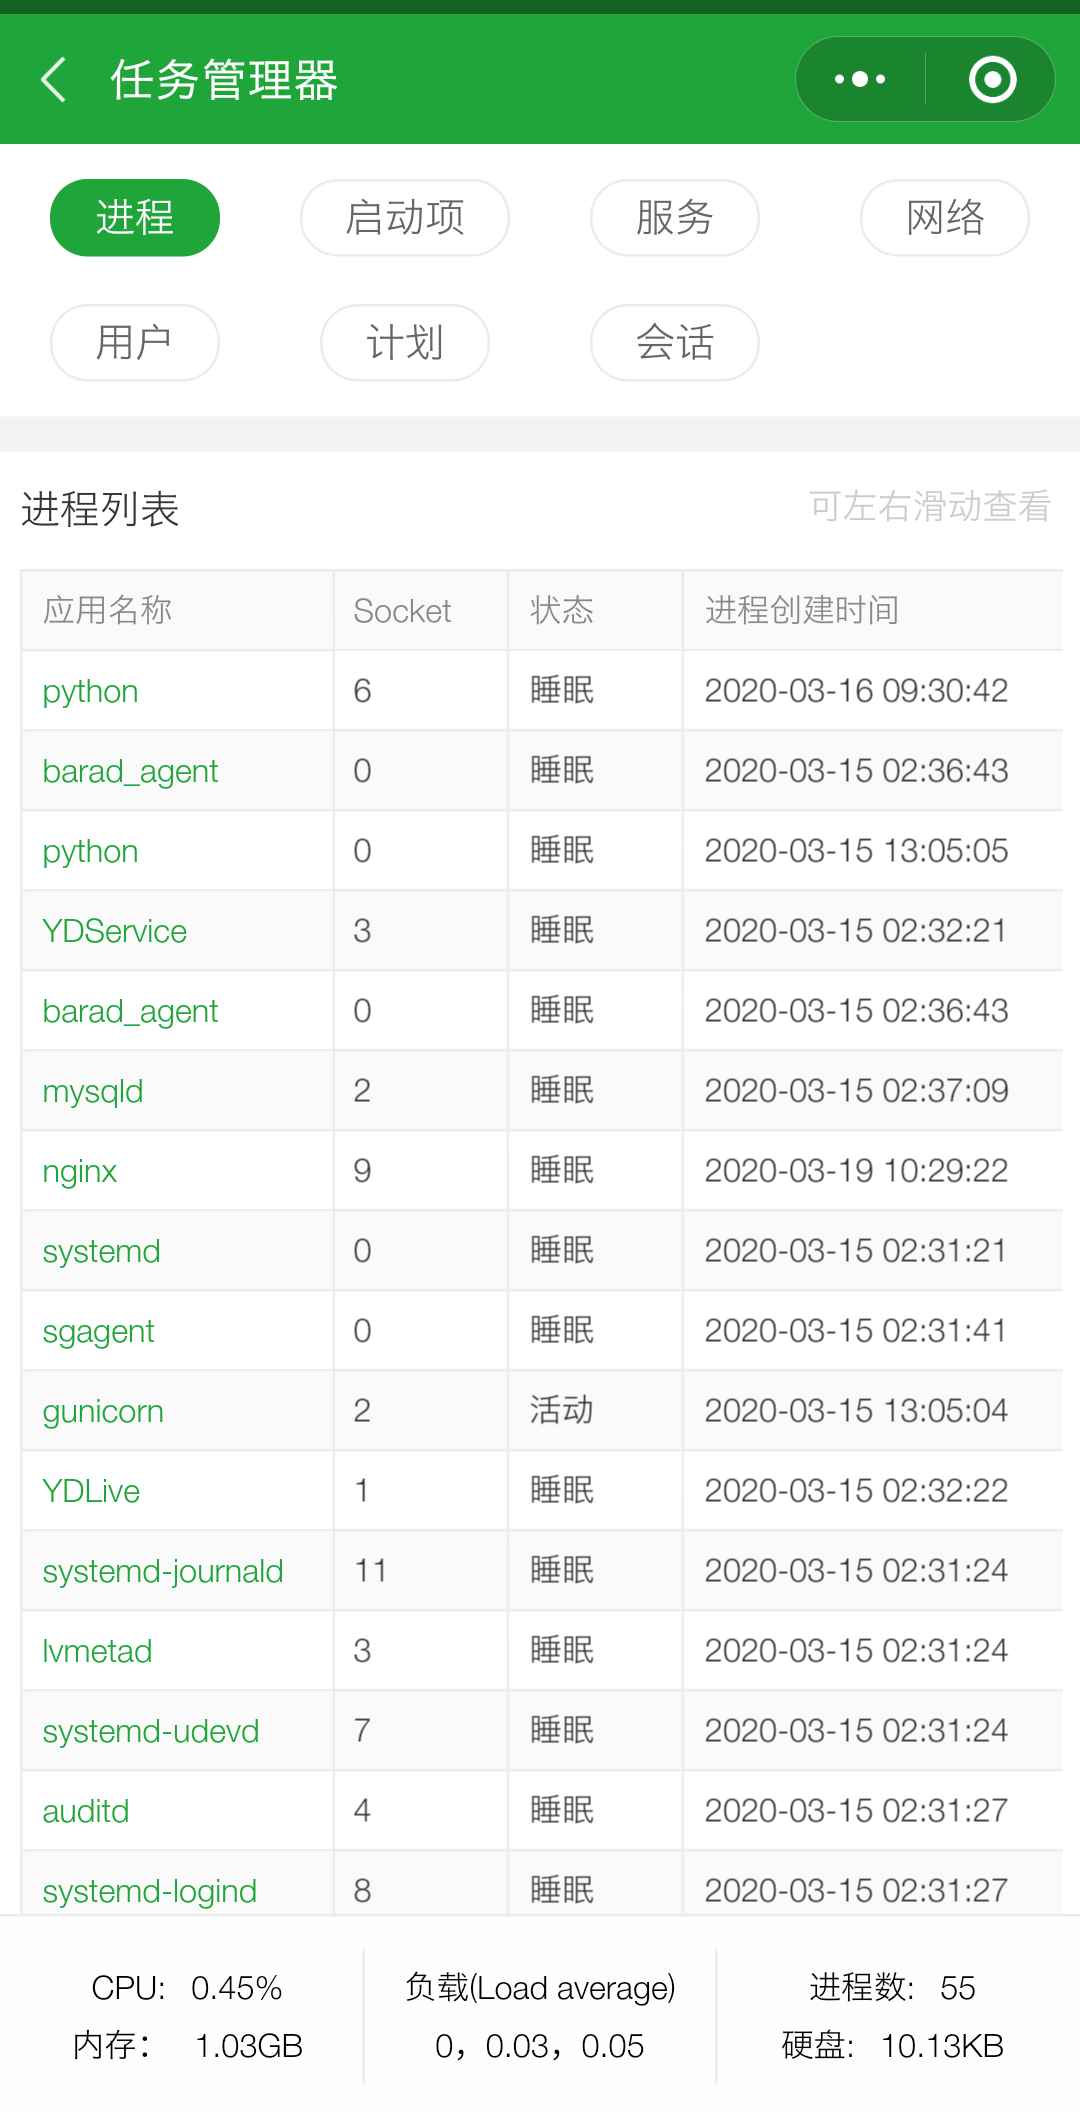
Task: Open the 用户 view
Action: (x=134, y=343)
